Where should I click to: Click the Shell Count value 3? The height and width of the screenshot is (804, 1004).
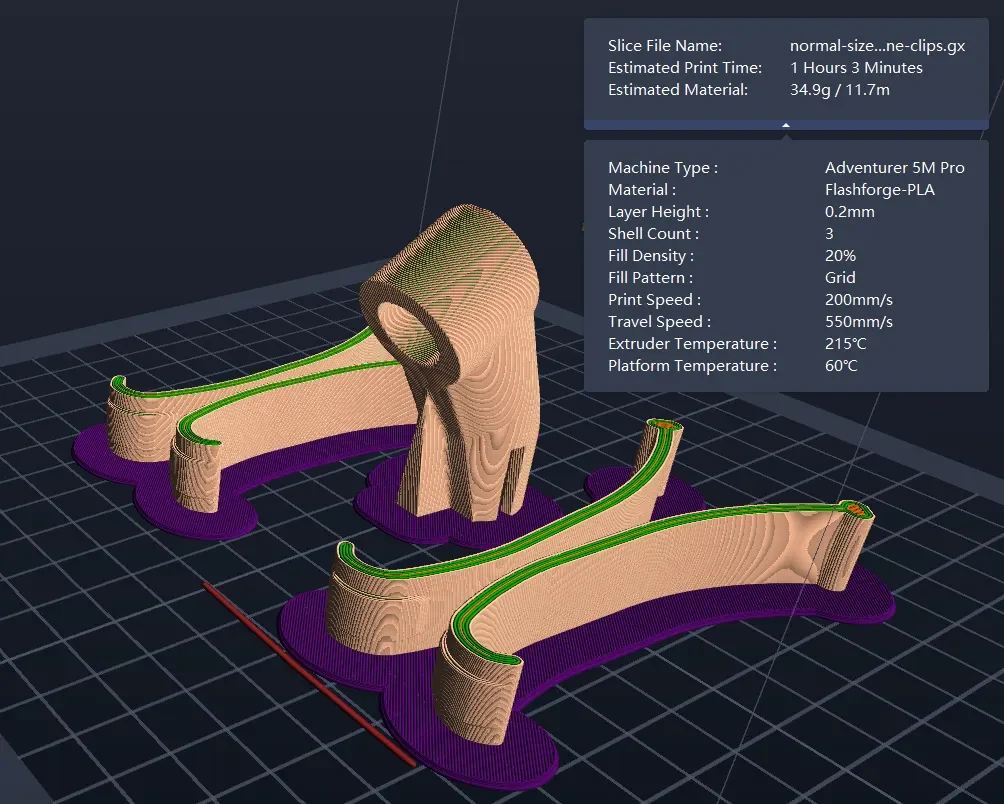[x=829, y=234]
